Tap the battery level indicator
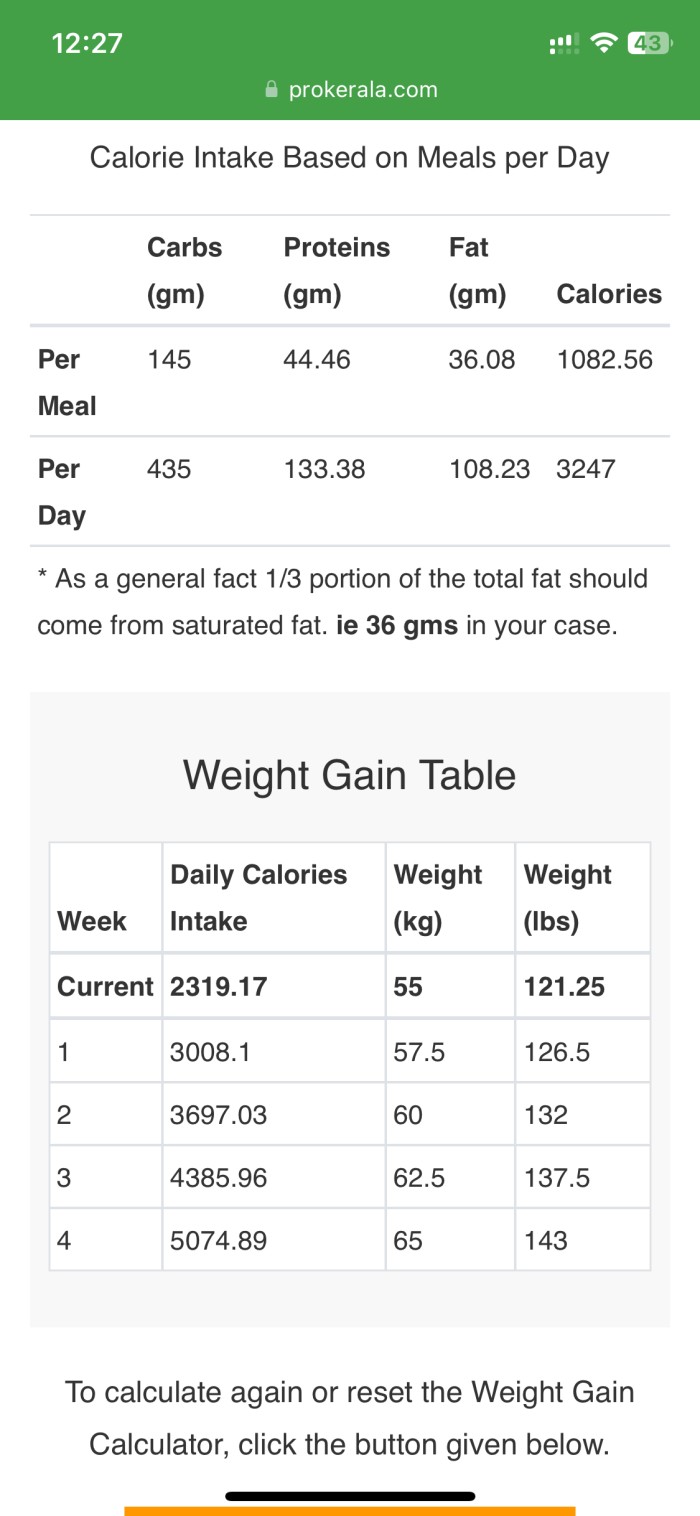 coord(649,43)
